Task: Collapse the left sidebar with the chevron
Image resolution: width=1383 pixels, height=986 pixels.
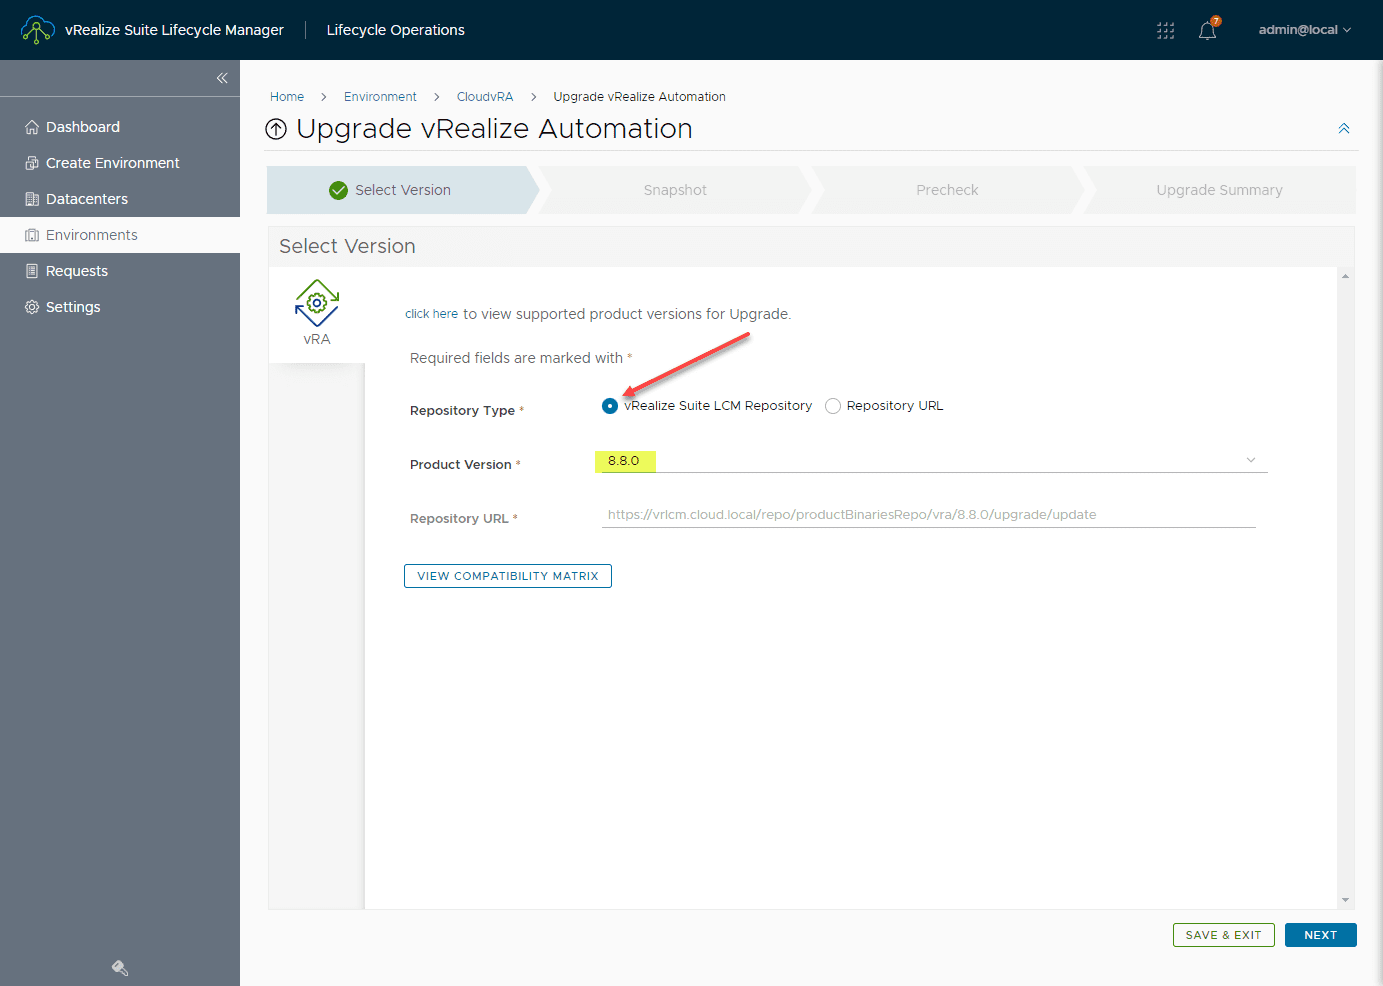Action: pos(222,77)
